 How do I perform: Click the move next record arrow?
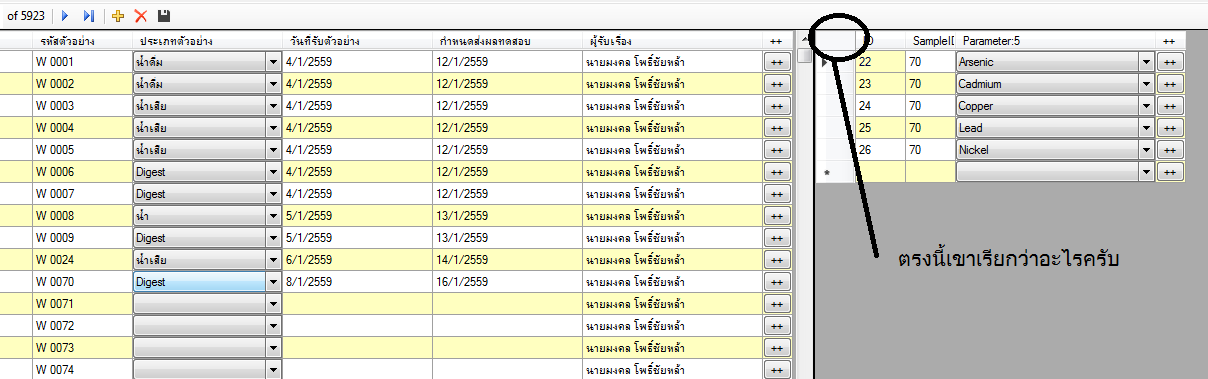[65, 16]
